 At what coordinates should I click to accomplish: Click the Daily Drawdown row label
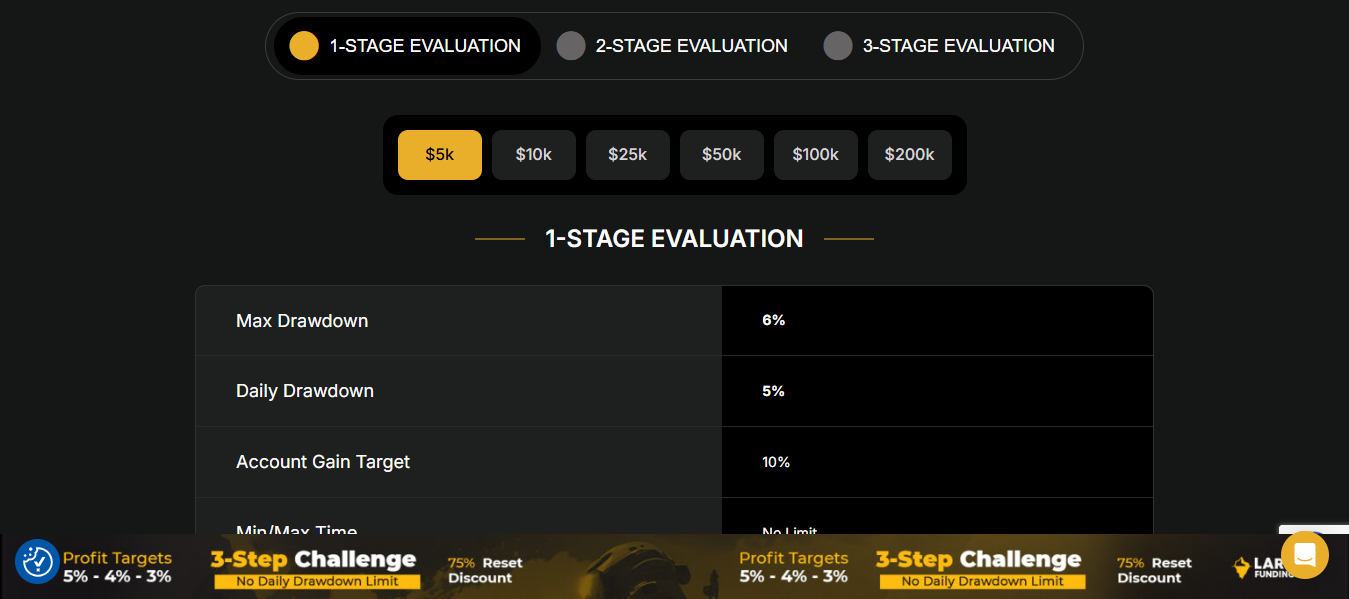click(x=305, y=391)
